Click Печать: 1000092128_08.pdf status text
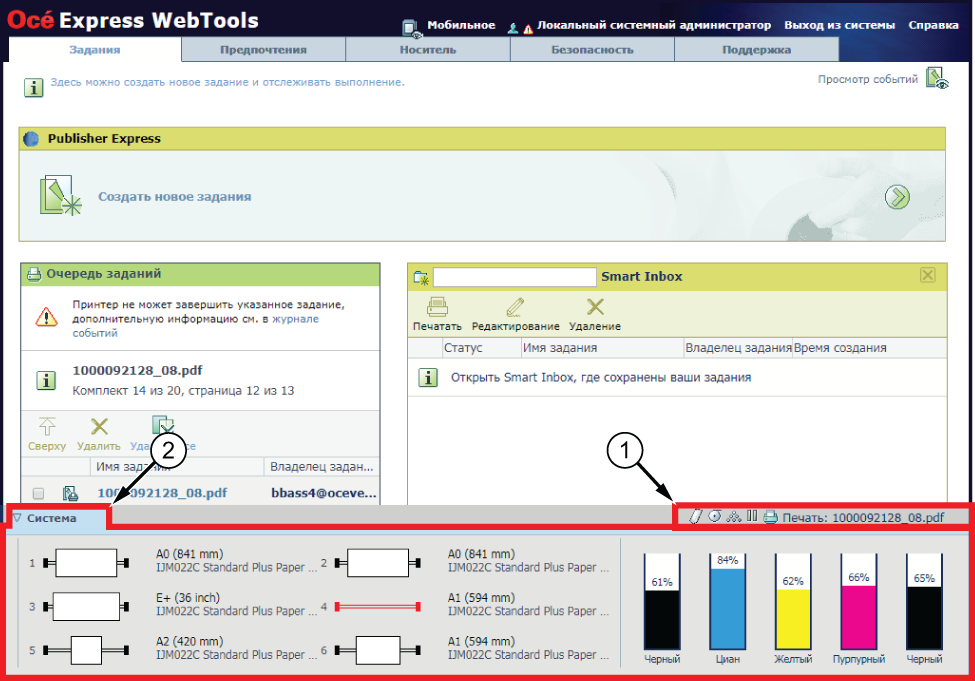Image resolution: width=975 pixels, height=681 pixels. 863,517
